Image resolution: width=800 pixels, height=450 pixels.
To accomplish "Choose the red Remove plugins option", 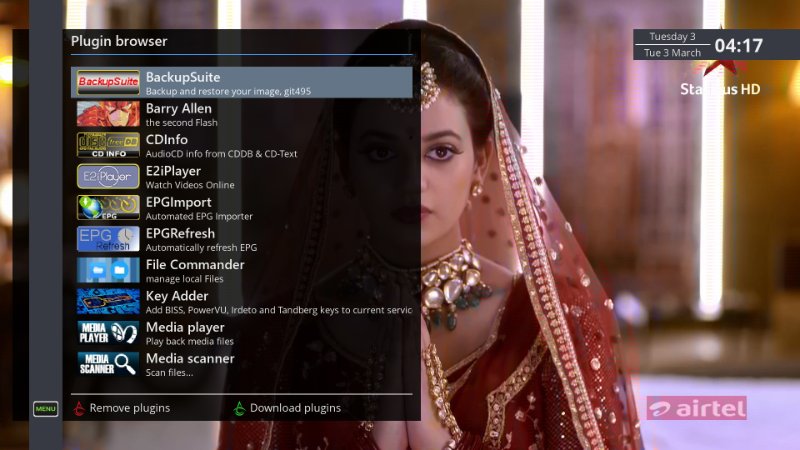I will [122, 408].
